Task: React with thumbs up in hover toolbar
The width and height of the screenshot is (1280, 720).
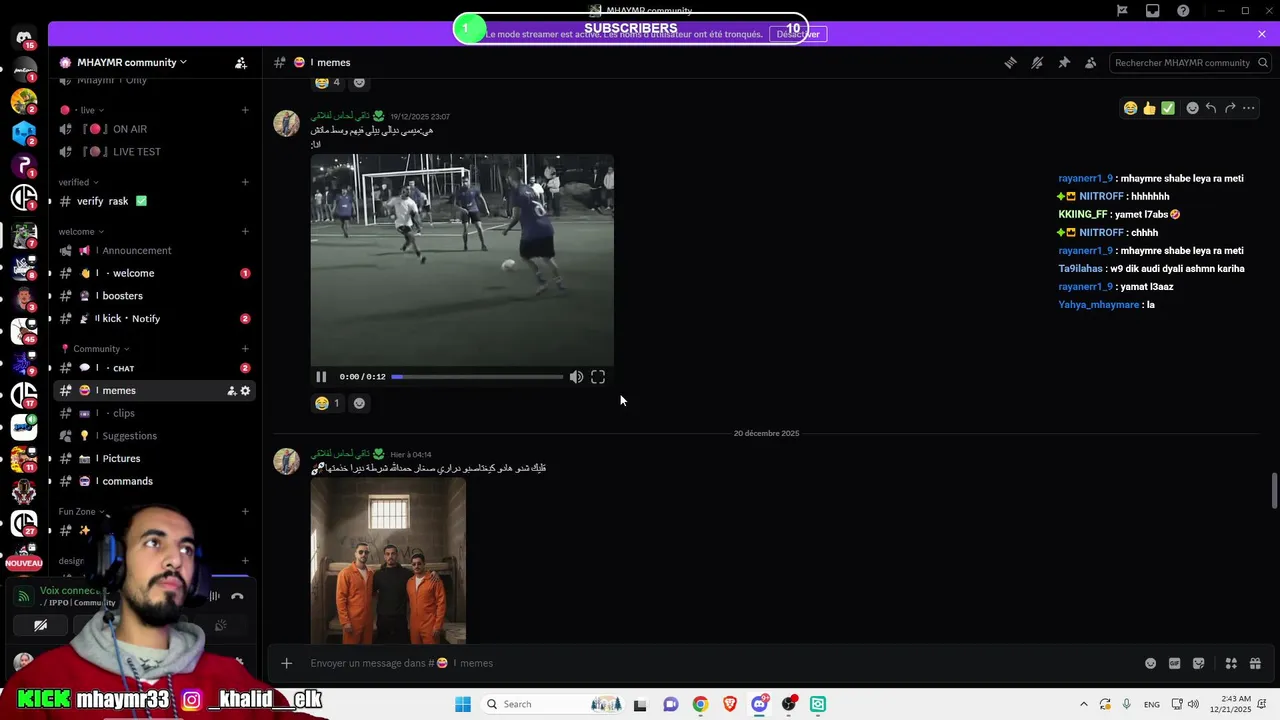Action: [1149, 108]
